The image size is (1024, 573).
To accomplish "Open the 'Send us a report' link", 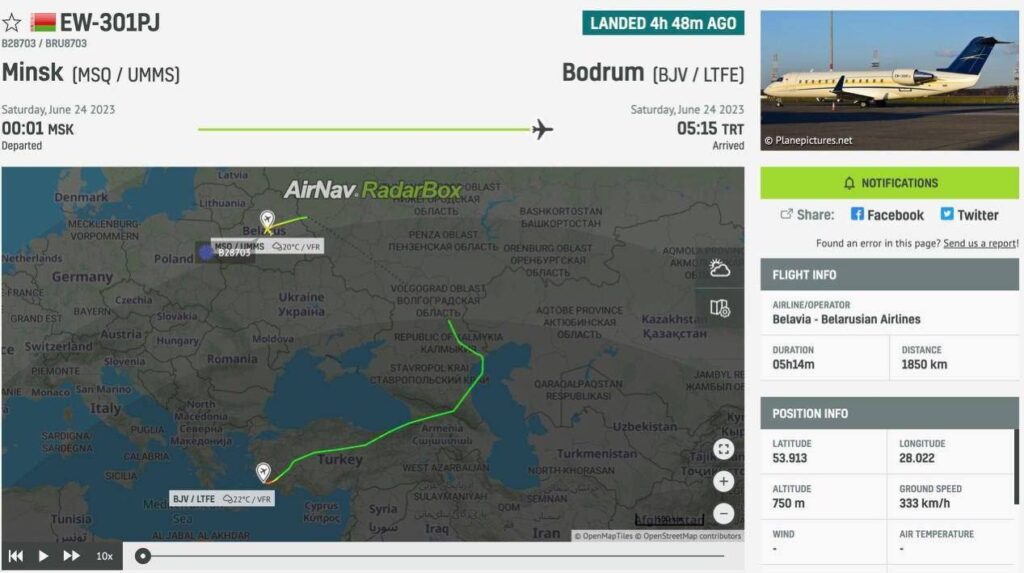I will click(979, 243).
